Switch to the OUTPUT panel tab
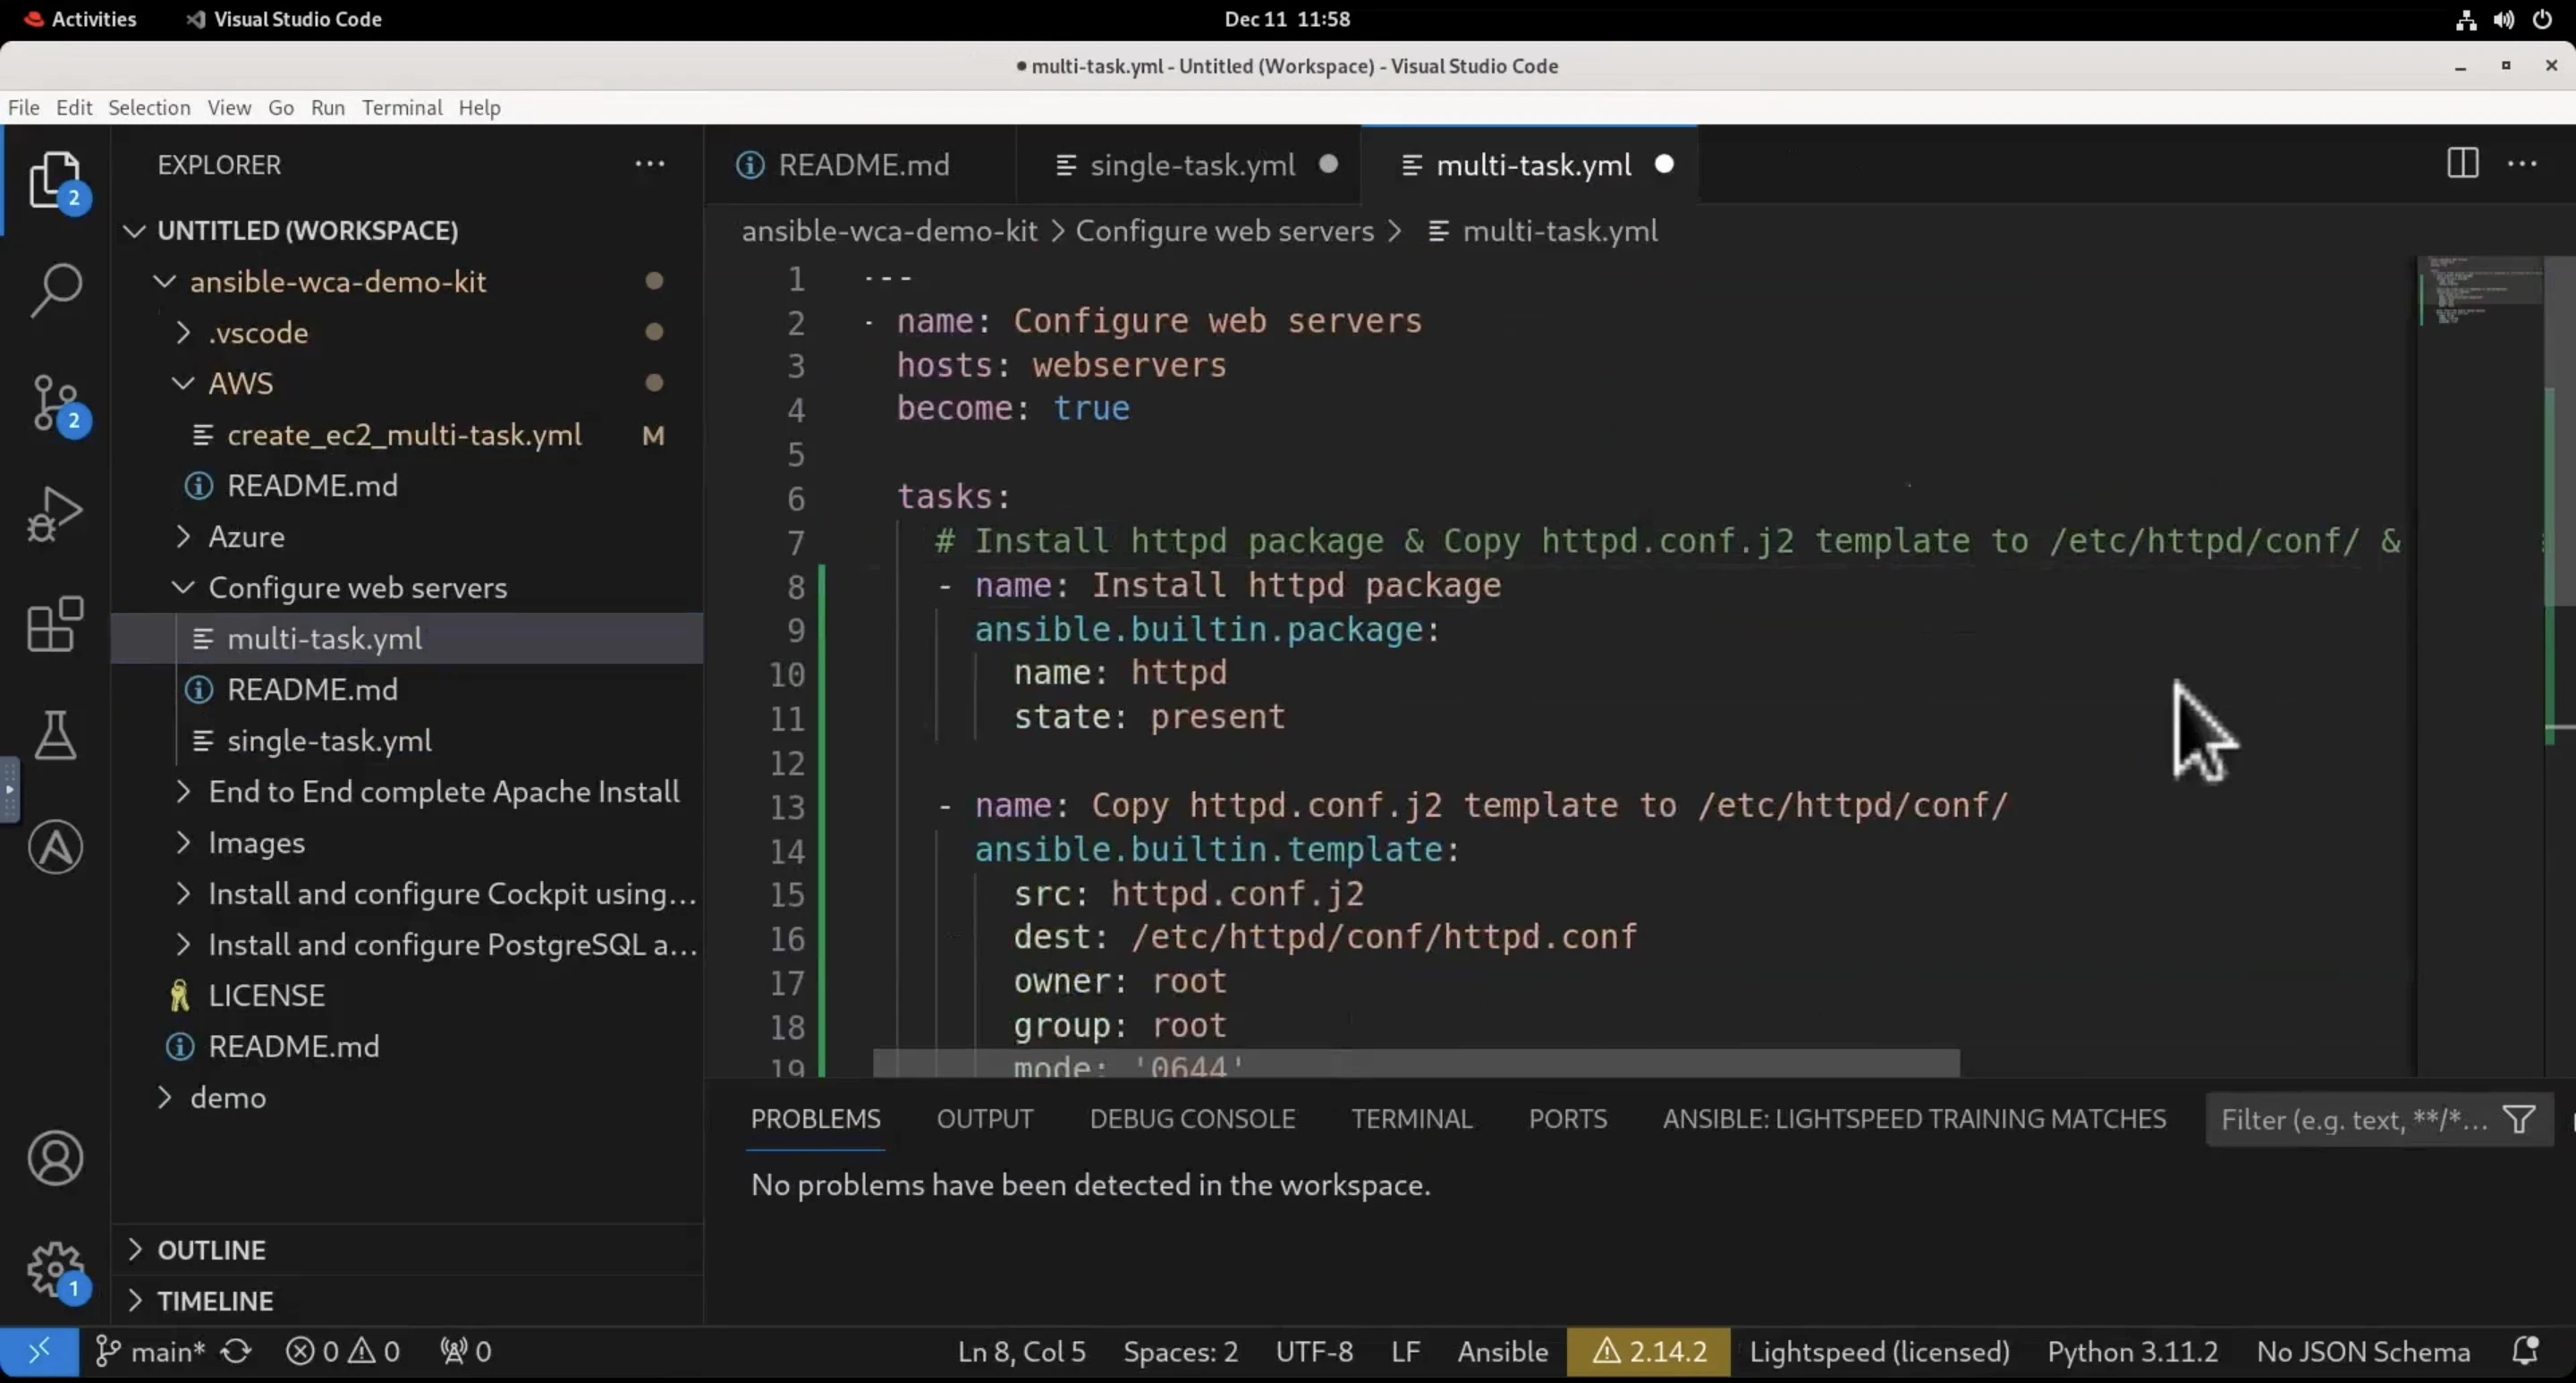 tap(985, 1119)
